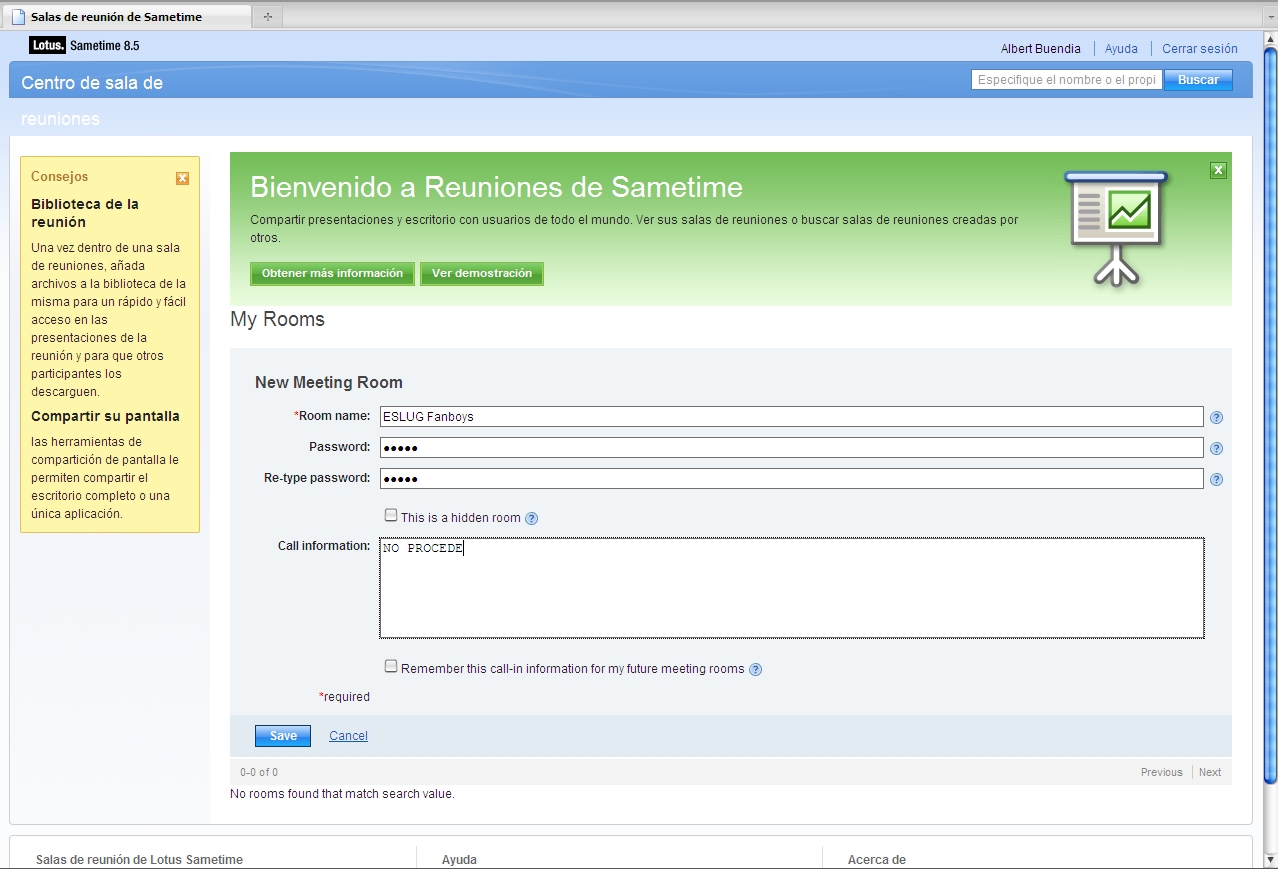Click the My Rooms heading
Screen dimensions: 1278x869
click(x=278, y=320)
